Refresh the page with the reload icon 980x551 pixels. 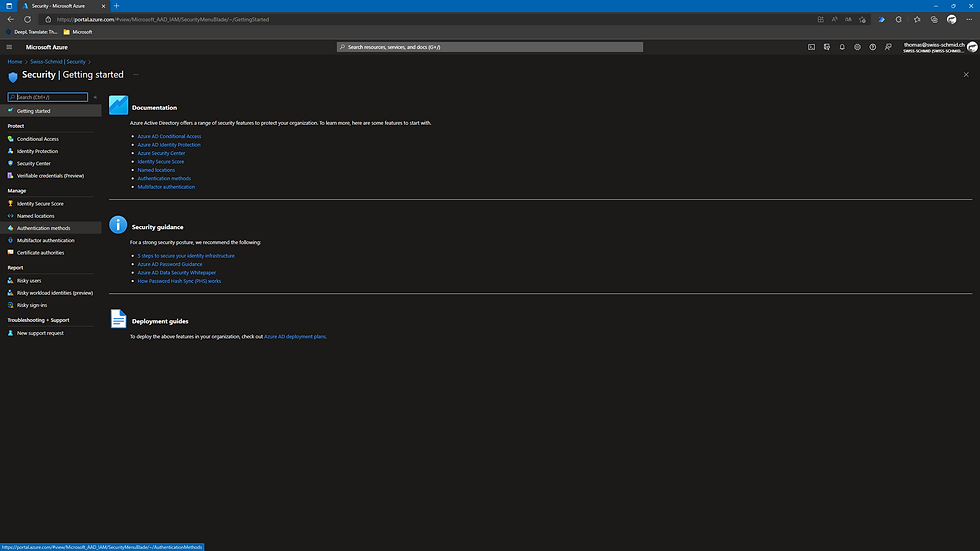point(28,19)
